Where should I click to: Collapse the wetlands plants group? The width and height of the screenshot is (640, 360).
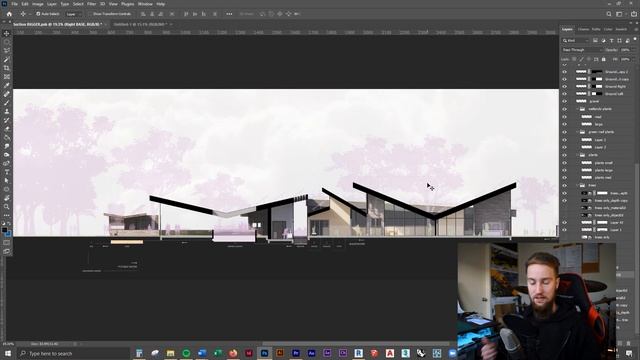(577, 109)
